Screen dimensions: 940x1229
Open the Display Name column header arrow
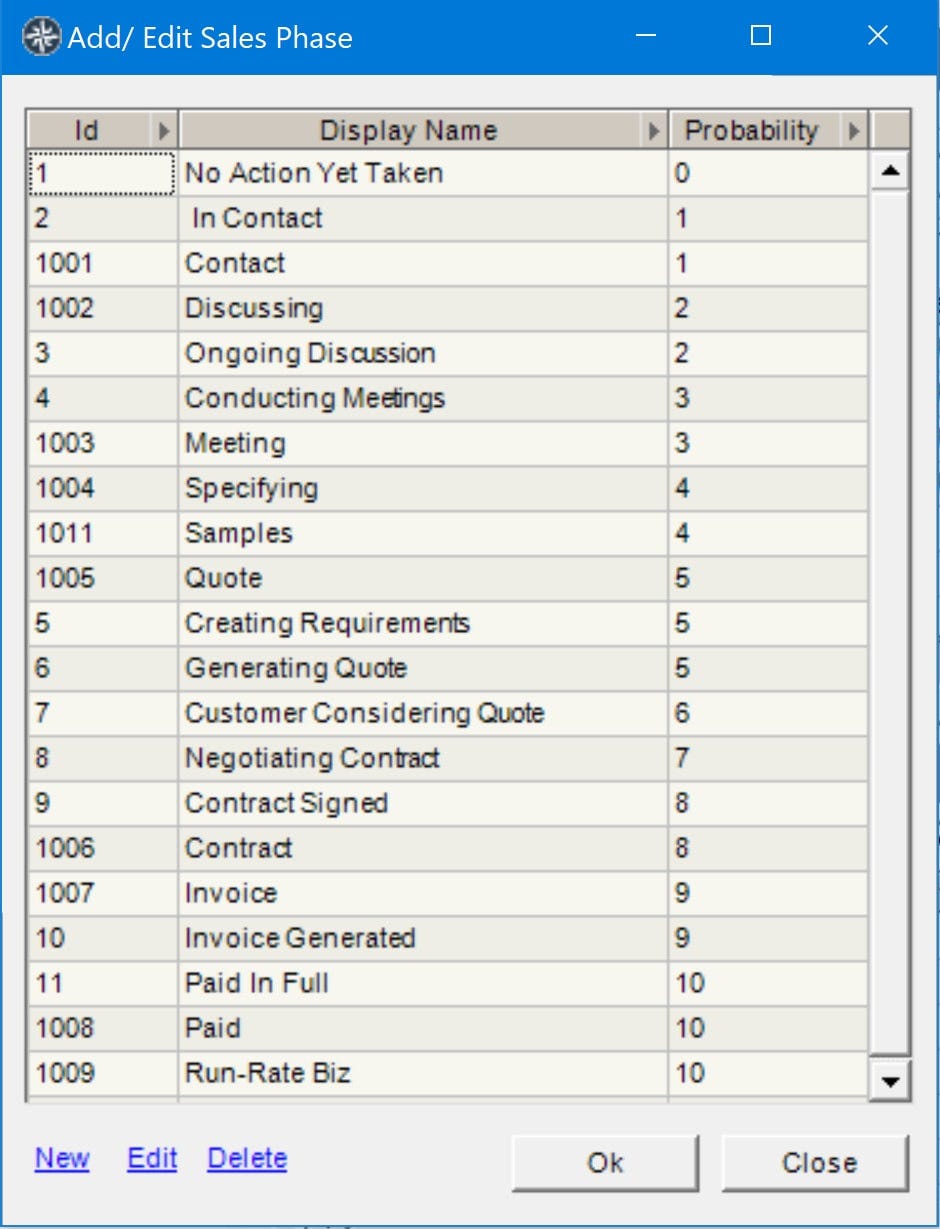point(655,131)
